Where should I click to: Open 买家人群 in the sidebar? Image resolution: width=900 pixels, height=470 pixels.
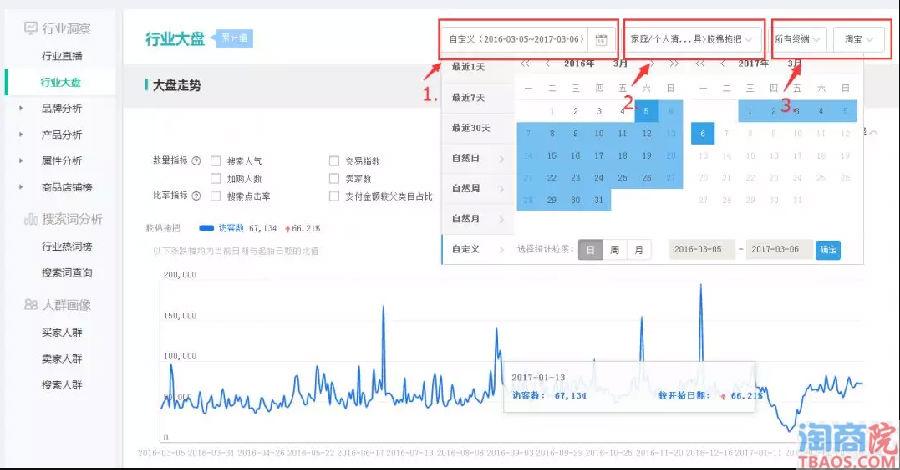[62, 332]
